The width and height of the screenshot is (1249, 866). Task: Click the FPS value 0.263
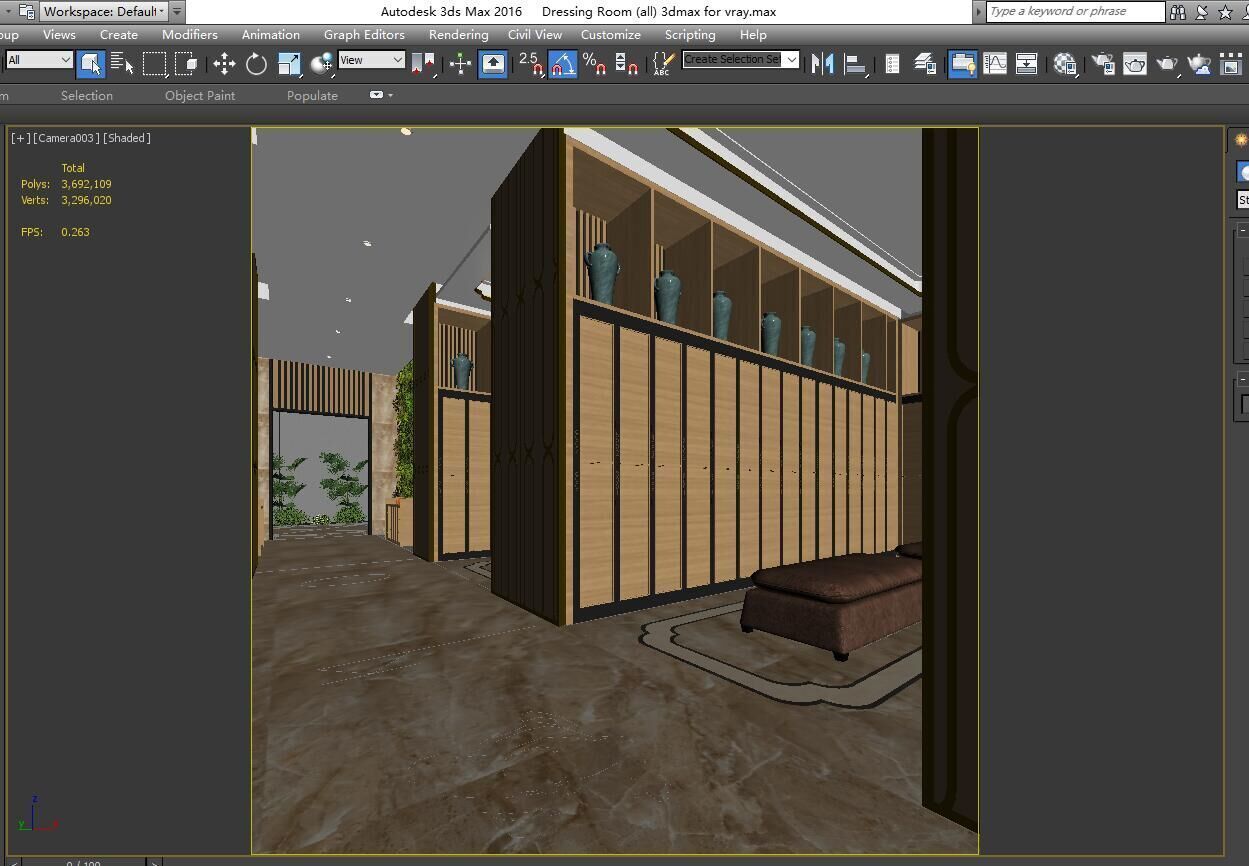(x=75, y=232)
